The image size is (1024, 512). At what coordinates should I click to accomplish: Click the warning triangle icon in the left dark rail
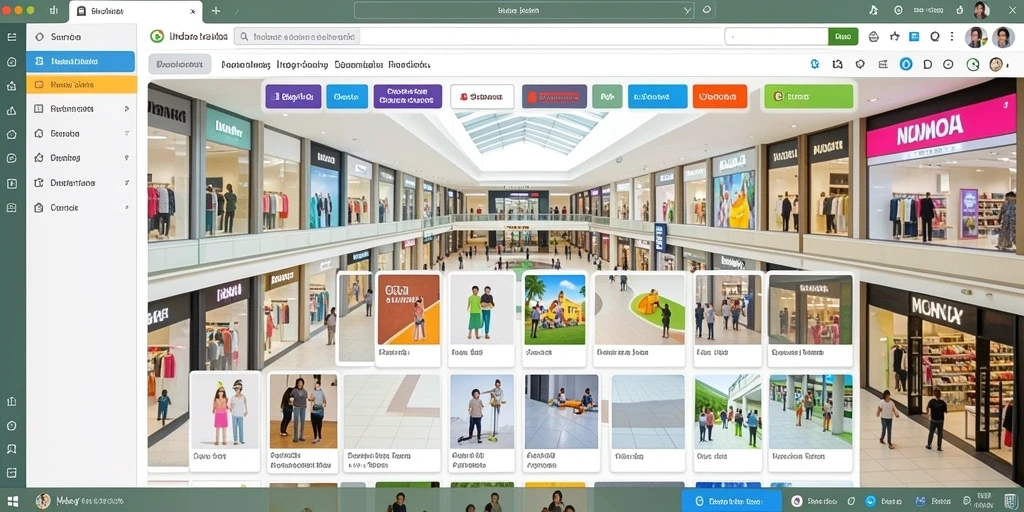pyautogui.click(x=11, y=110)
